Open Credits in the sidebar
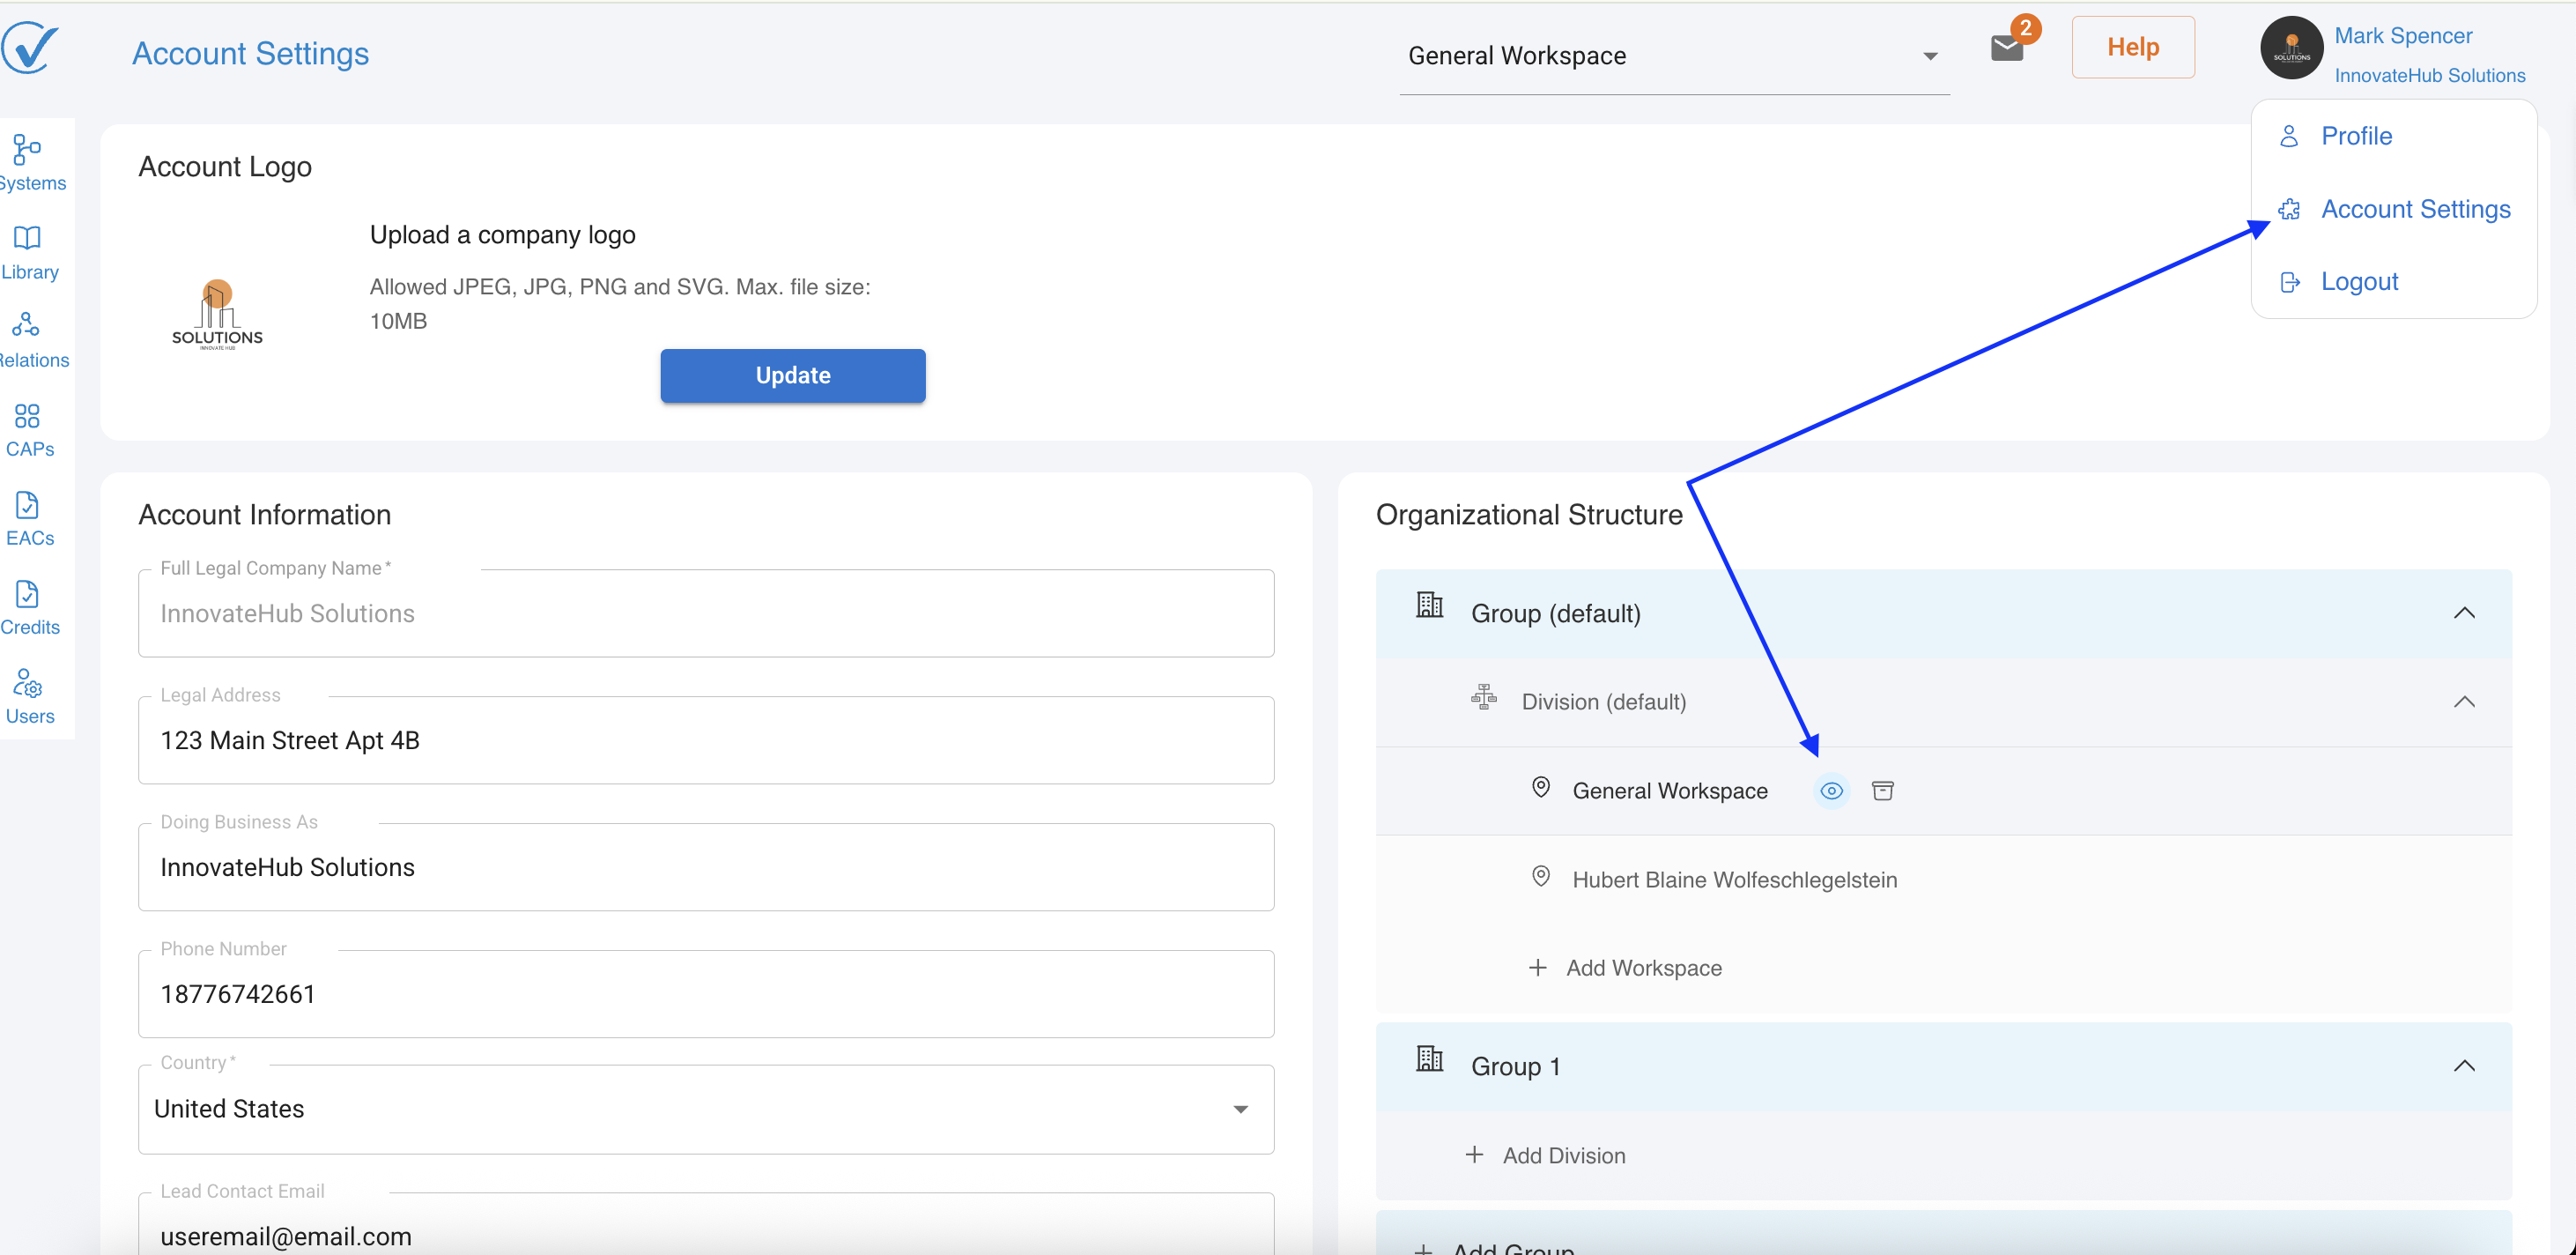 [29, 607]
